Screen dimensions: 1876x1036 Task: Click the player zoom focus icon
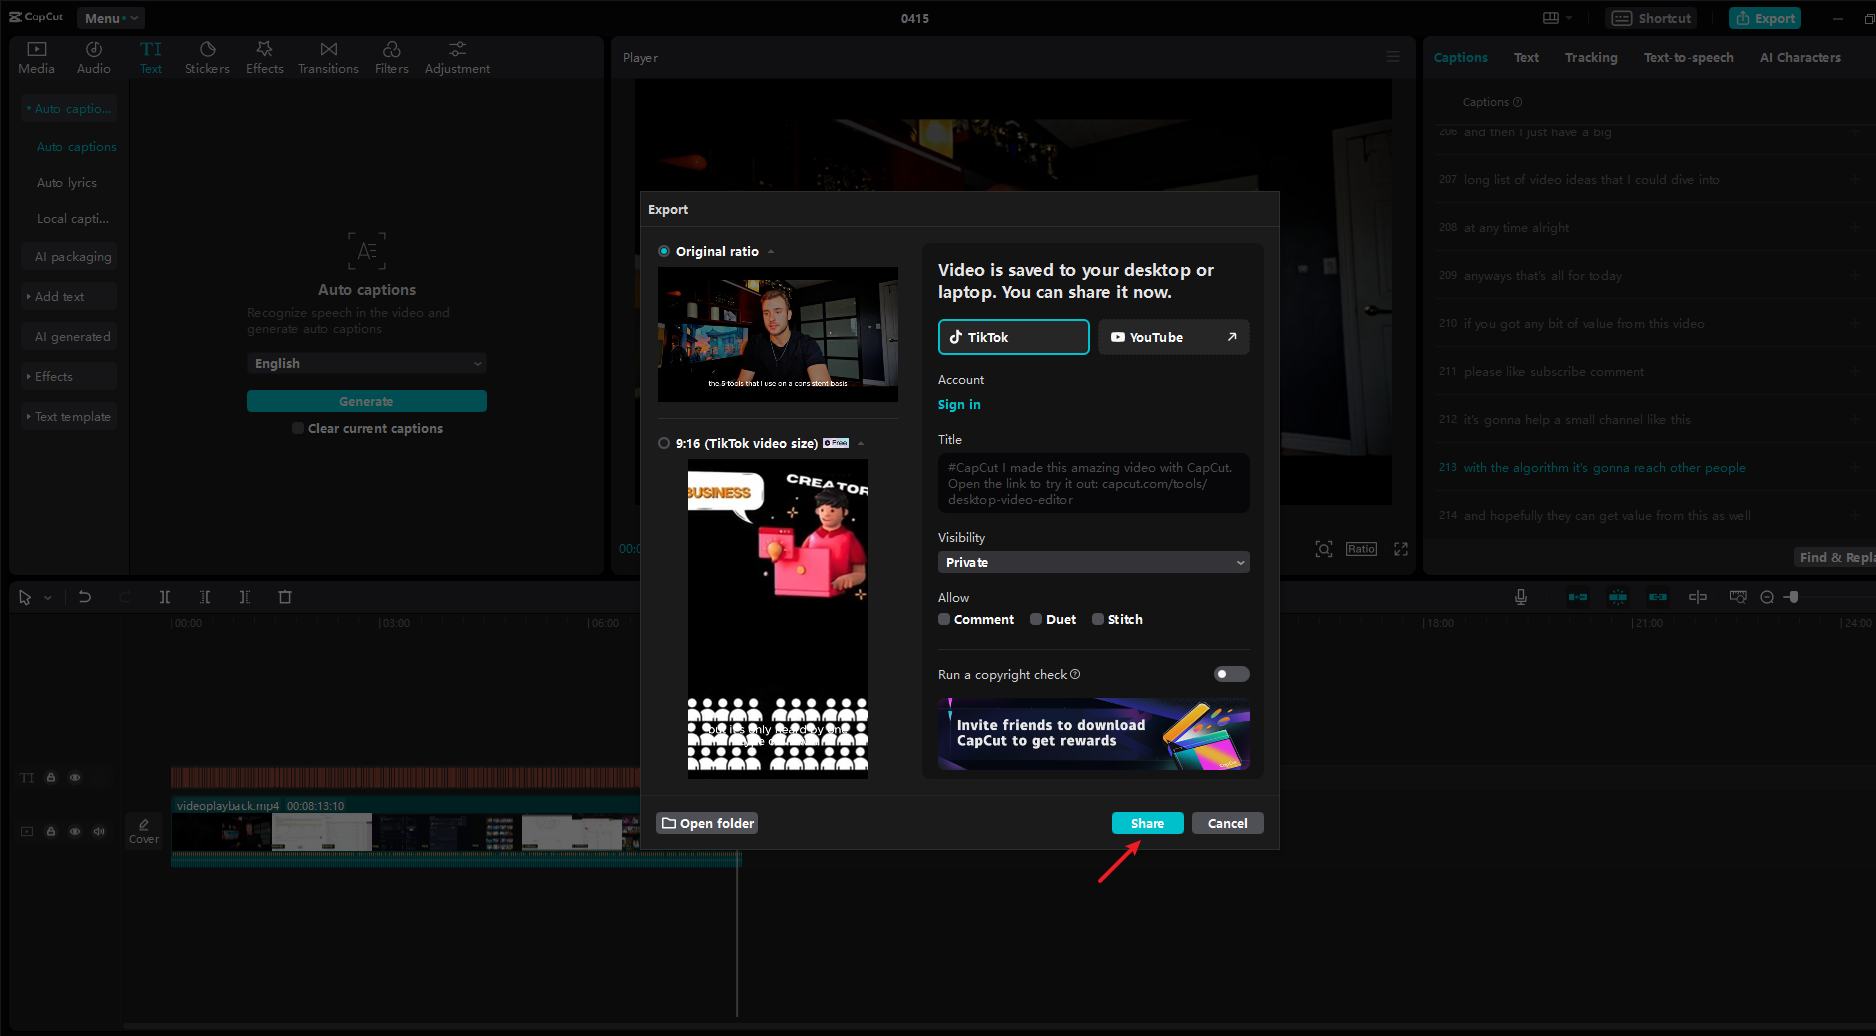pyautogui.click(x=1324, y=549)
